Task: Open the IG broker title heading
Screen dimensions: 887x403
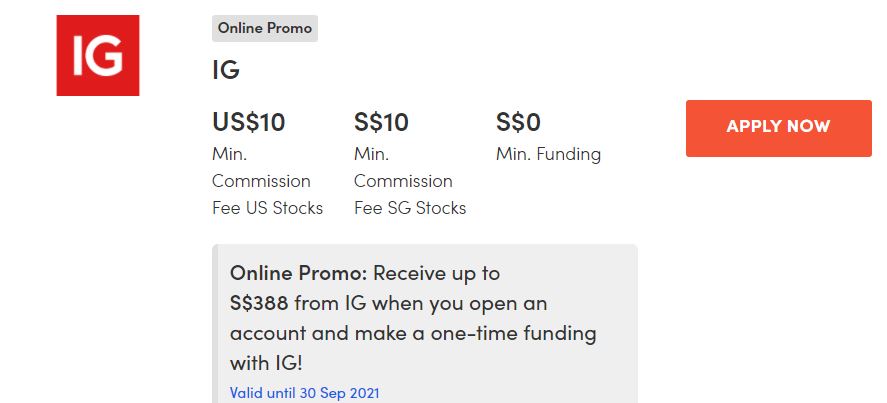Action: (x=226, y=70)
